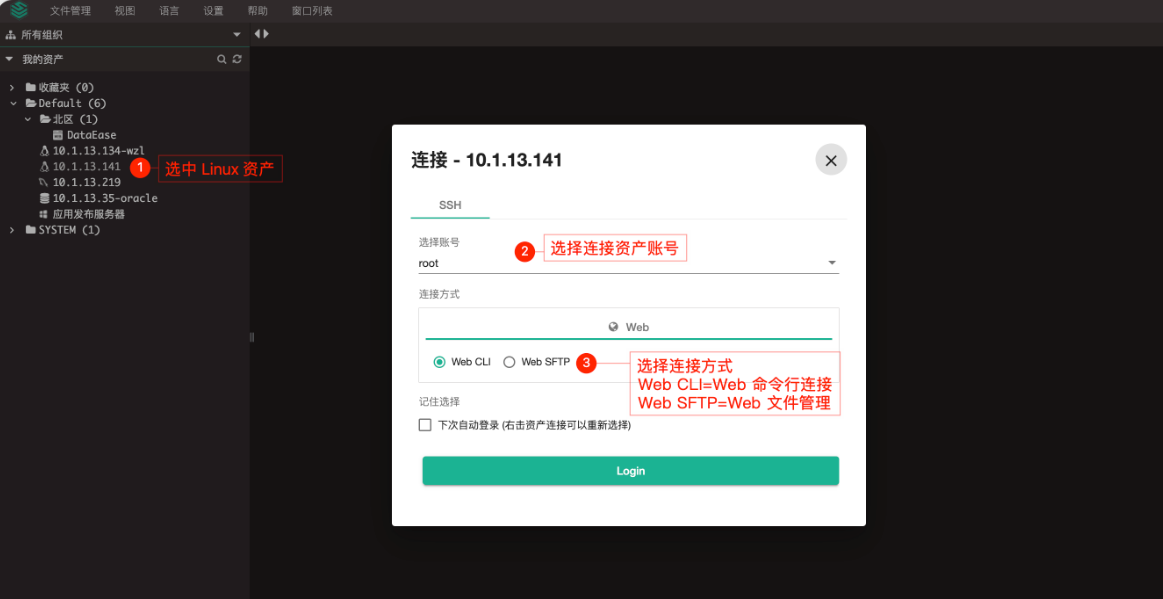Select the Web connection method tab
The width and height of the screenshot is (1163, 599).
(x=629, y=327)
